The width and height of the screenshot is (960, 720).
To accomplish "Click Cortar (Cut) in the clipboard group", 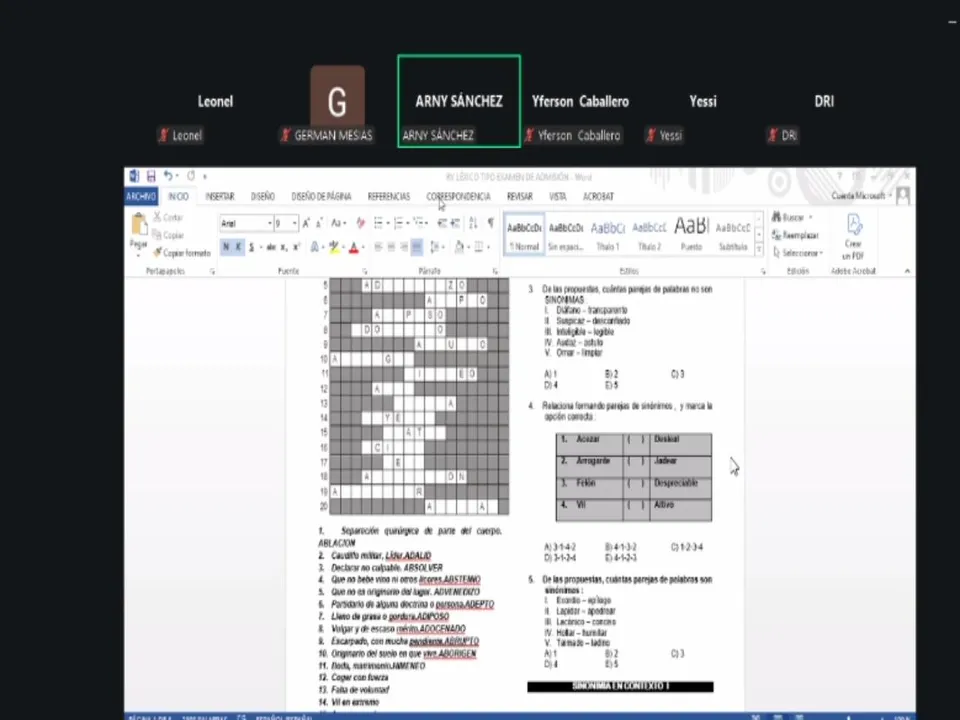I will click(x=168, y=217).
